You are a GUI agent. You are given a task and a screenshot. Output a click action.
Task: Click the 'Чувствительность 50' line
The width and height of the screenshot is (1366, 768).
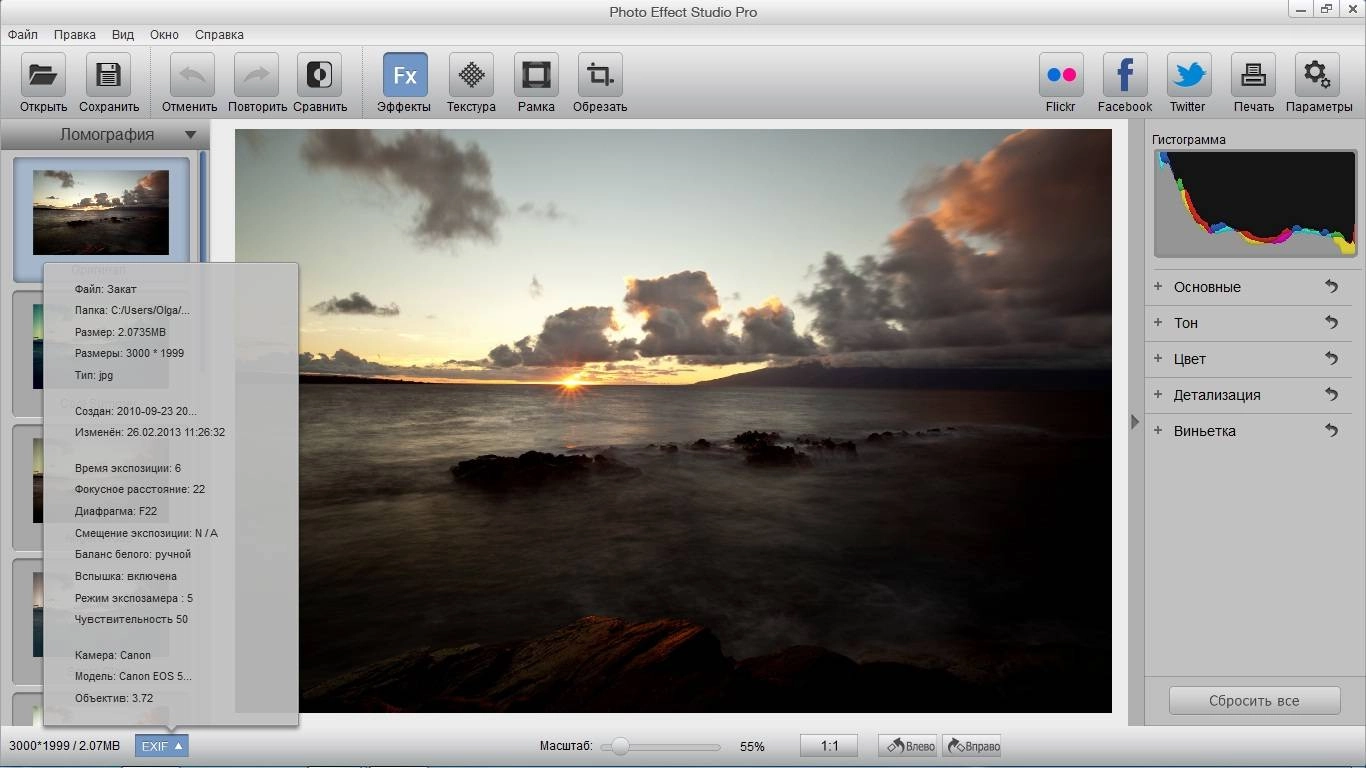point(131,619)
